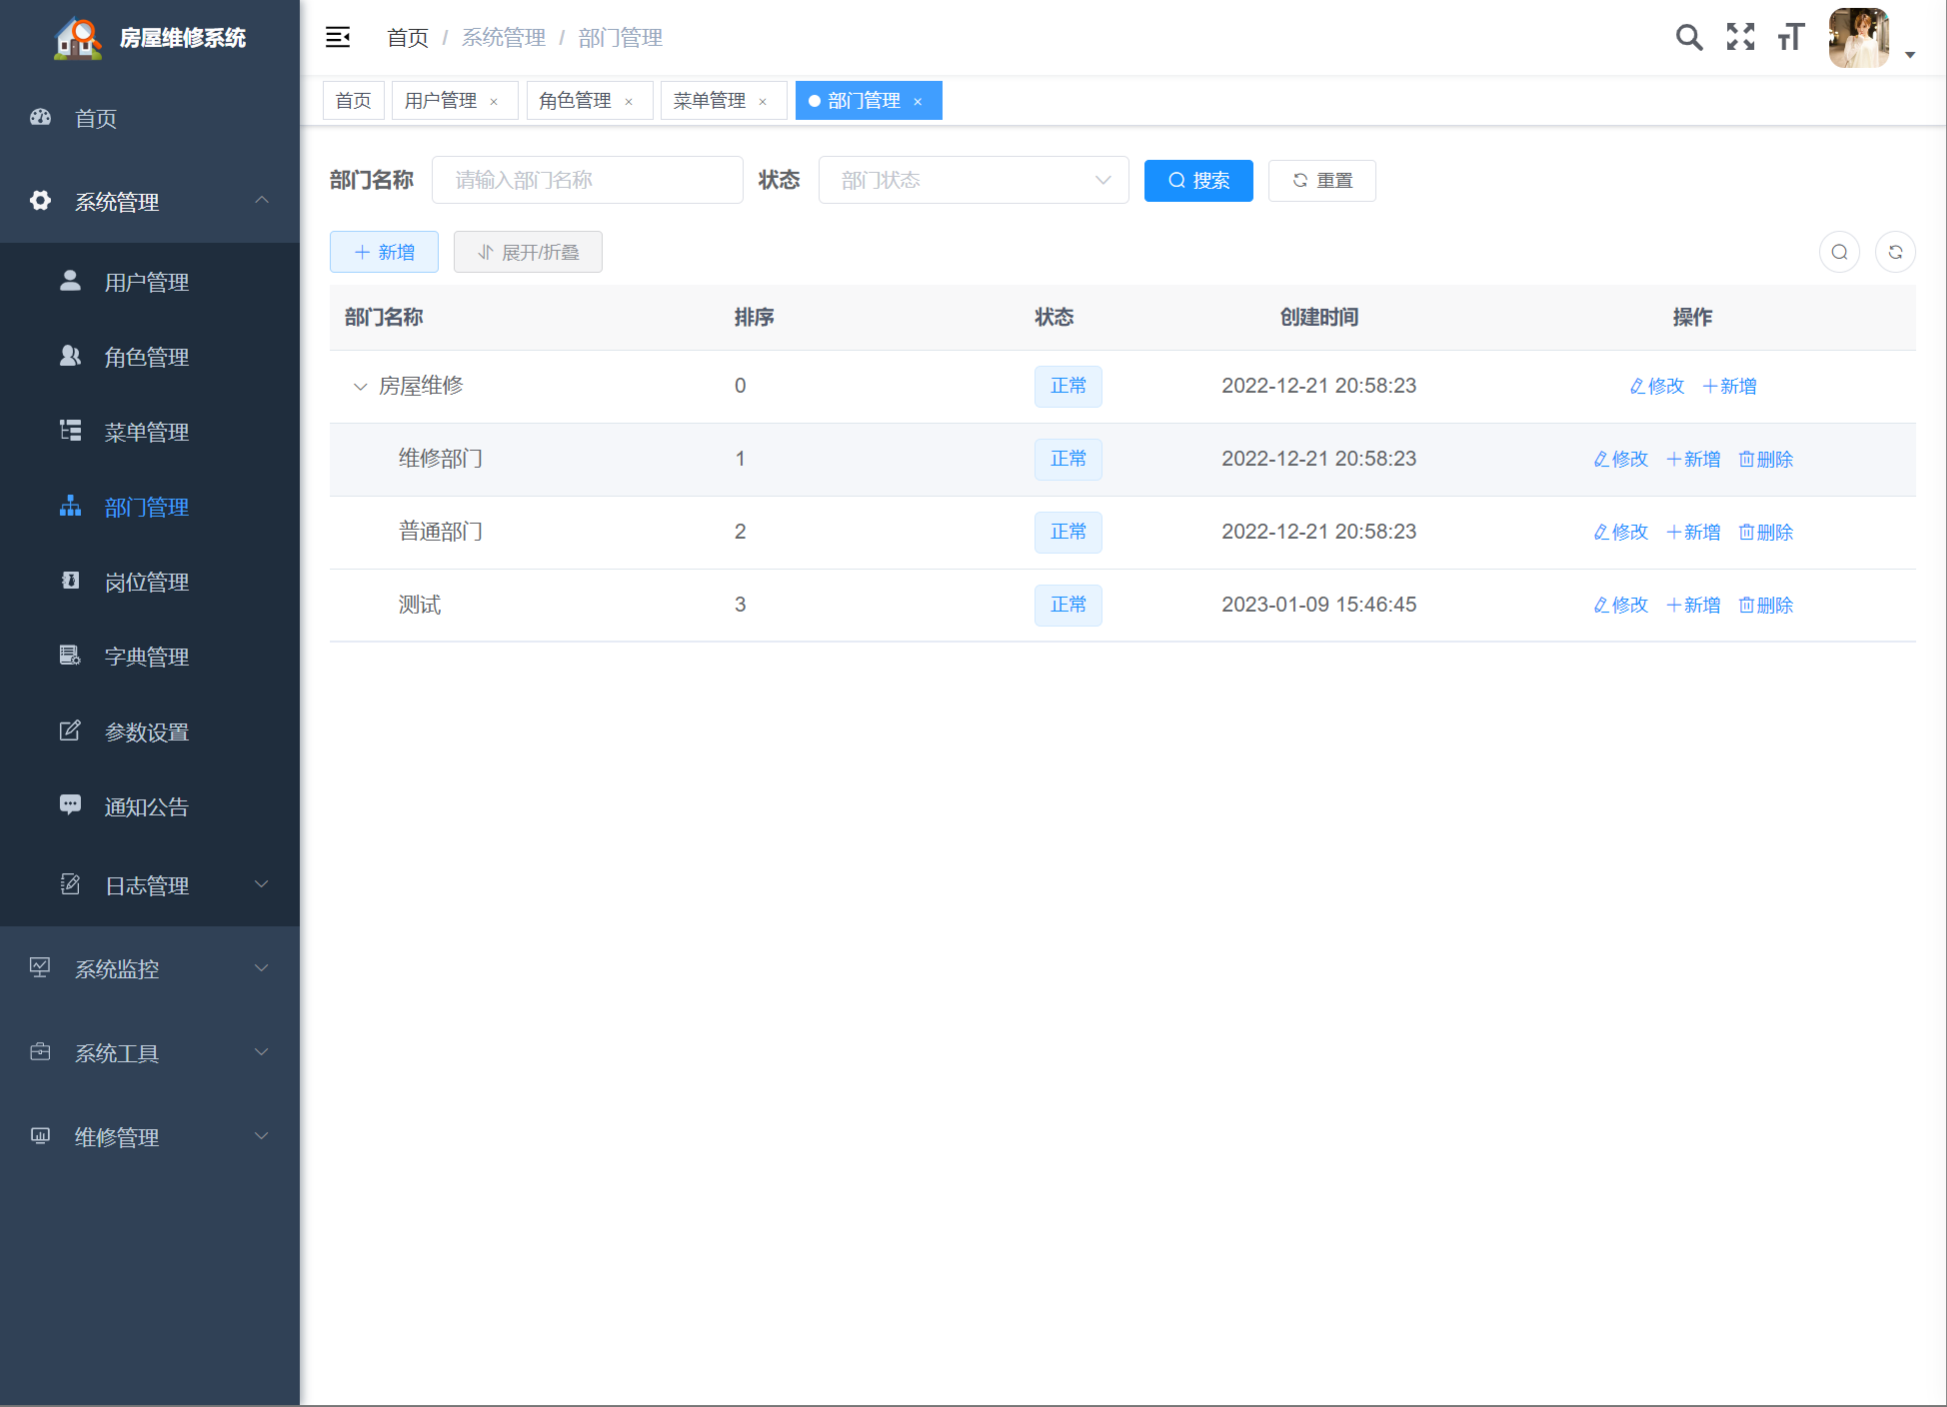Collapse the 房屋维修 tree row
The image size is (1947, 1407).
(360, 386)
